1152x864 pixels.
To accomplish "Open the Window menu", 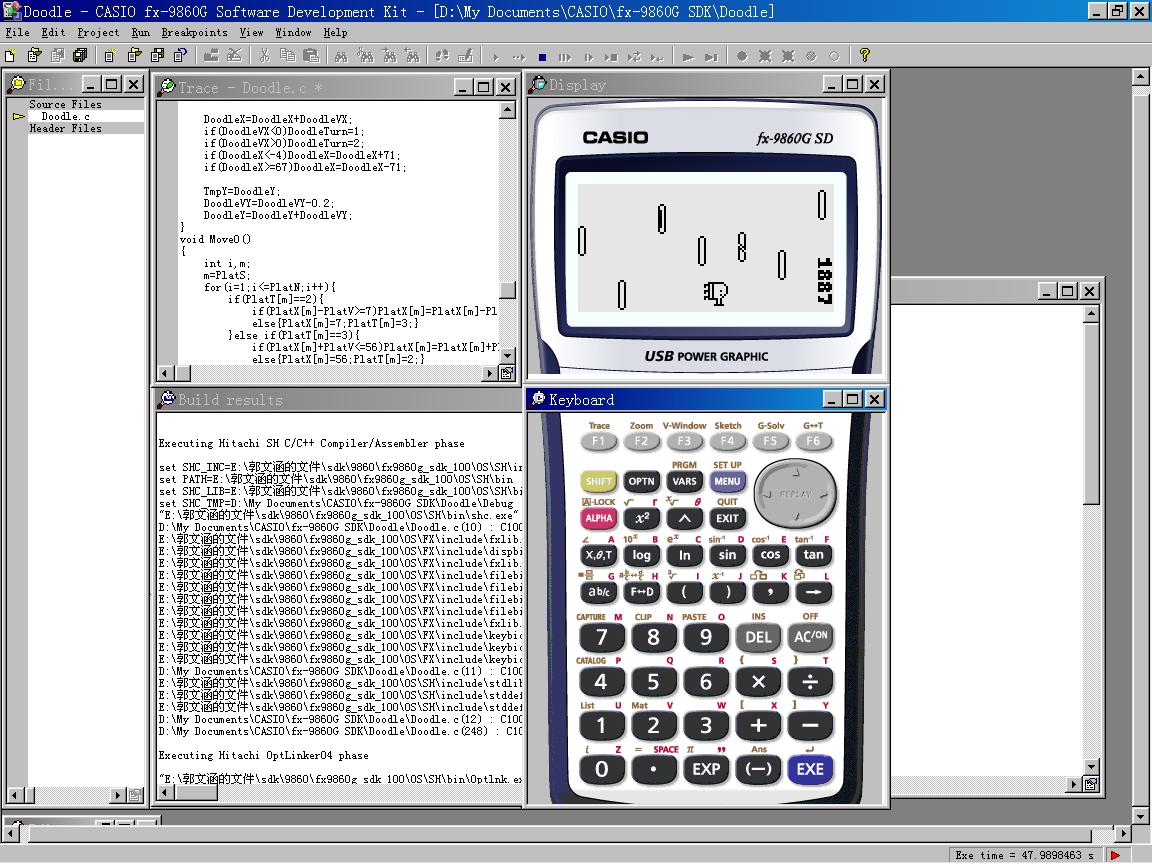I will (293, 32).
